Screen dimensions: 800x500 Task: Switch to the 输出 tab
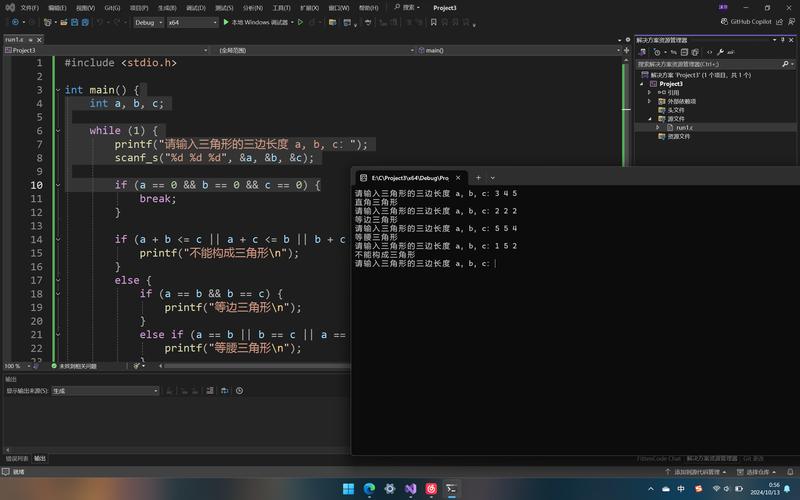point(39,459)
